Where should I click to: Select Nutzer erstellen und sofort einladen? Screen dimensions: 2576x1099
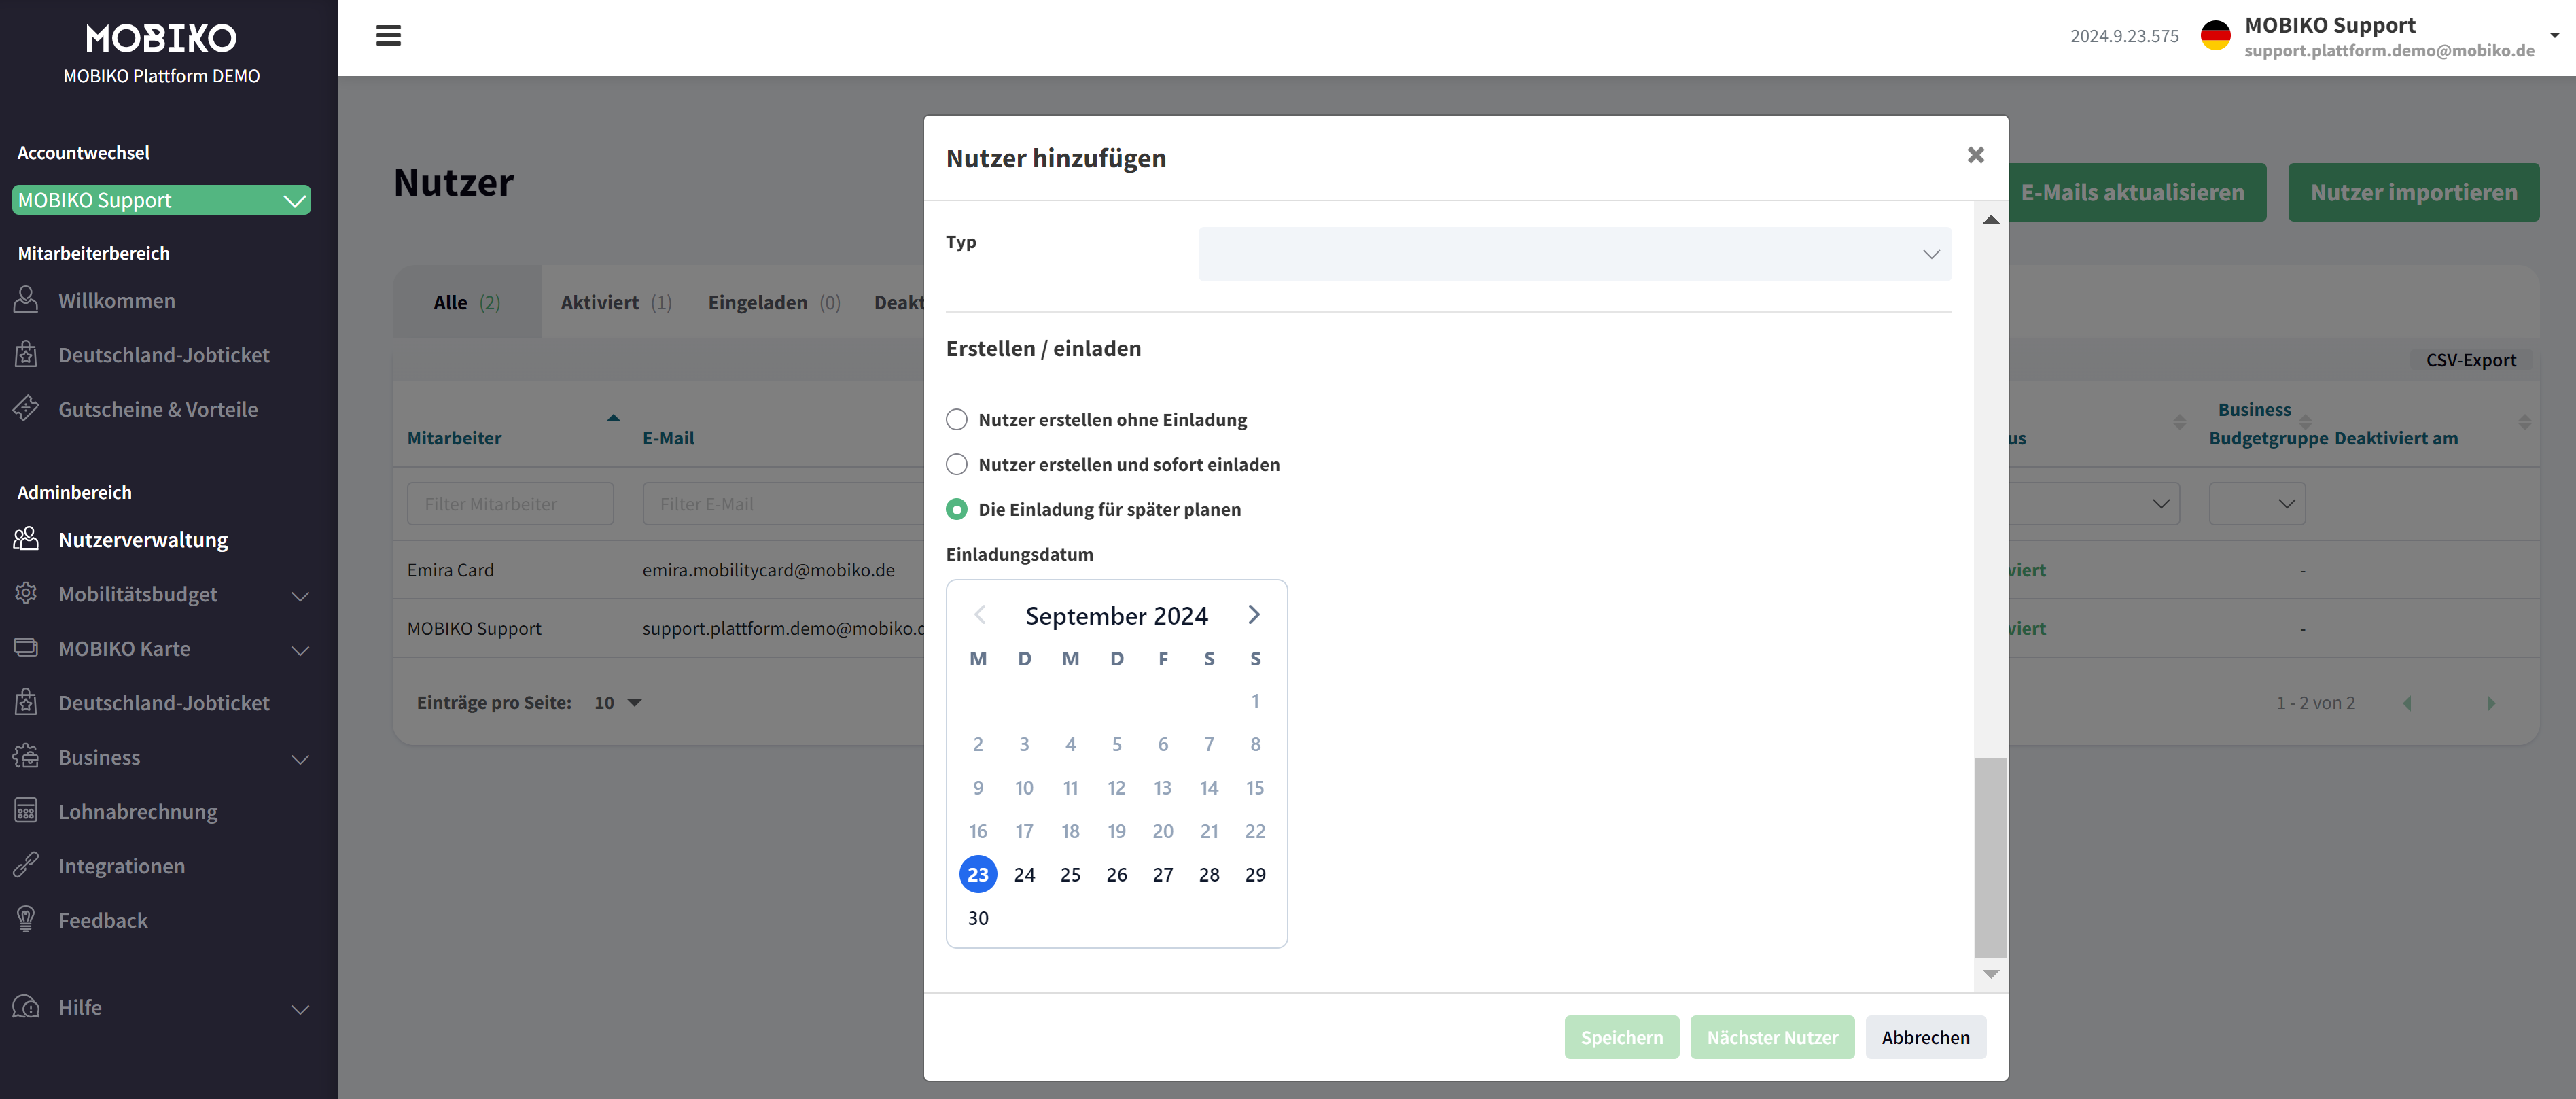(x=957, y=465)
